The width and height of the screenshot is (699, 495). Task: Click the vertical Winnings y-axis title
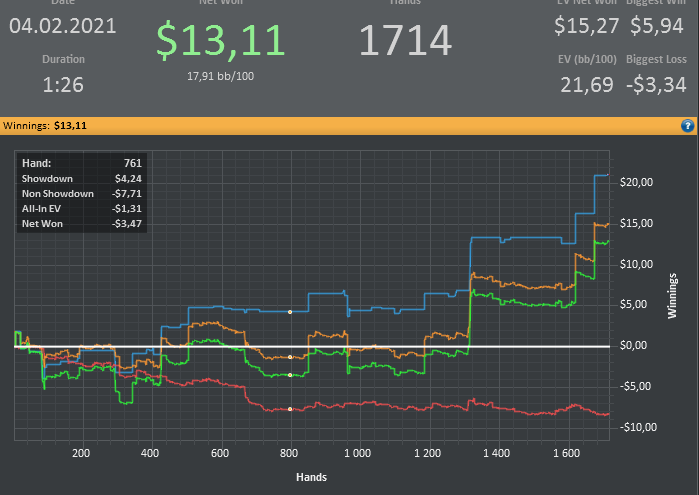672,296
